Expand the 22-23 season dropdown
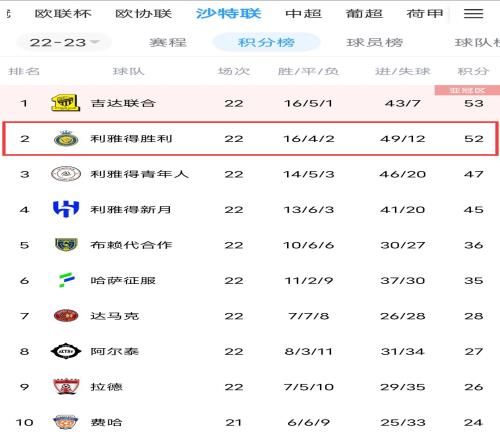 pos(64,42)
